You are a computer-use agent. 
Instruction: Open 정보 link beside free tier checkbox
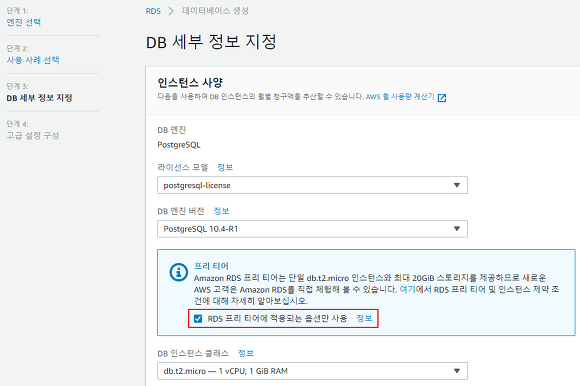click(x=364, y=318)
